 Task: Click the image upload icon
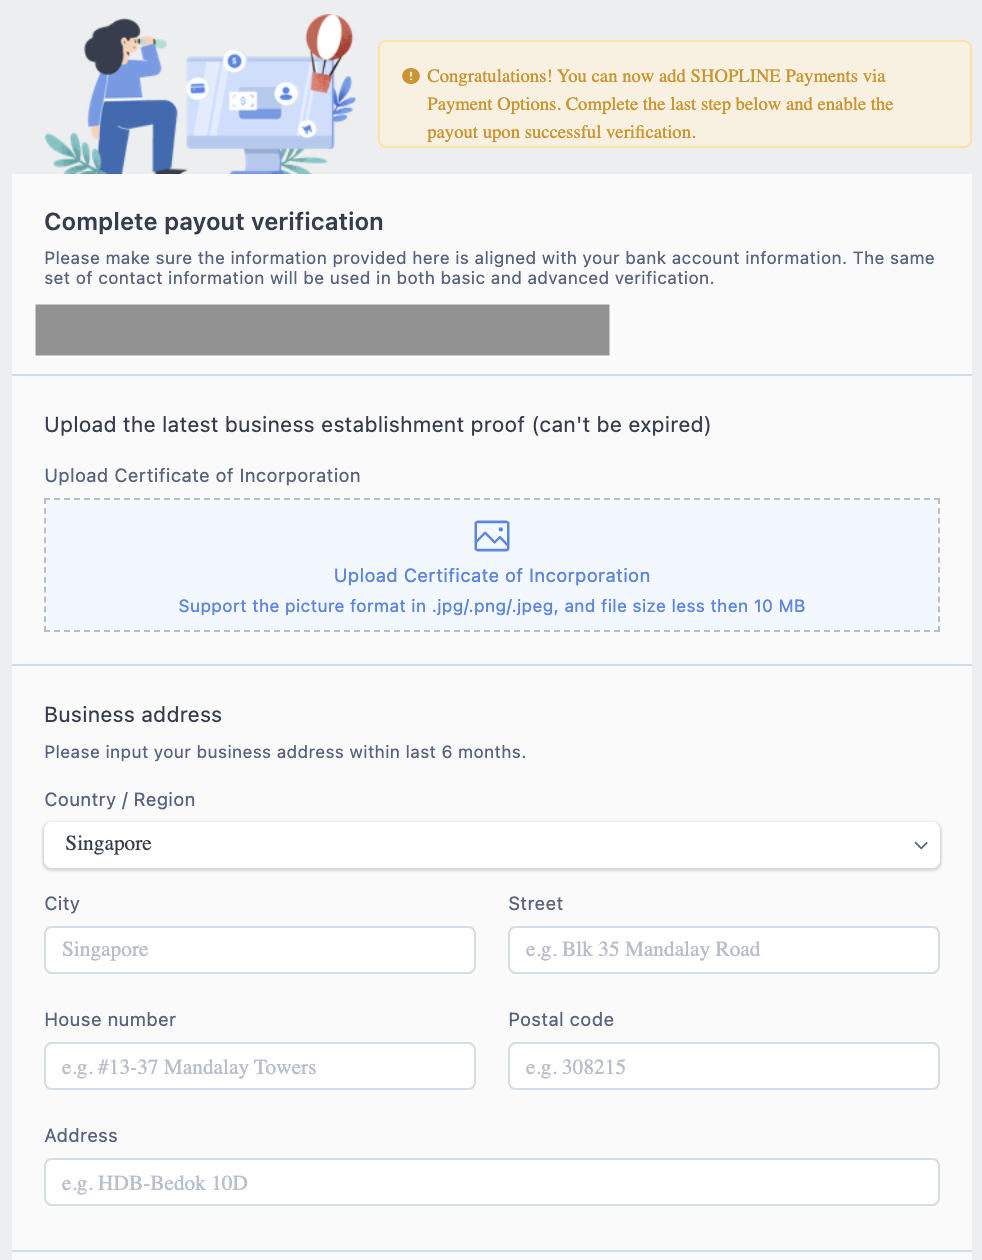(x=492, y=536)
